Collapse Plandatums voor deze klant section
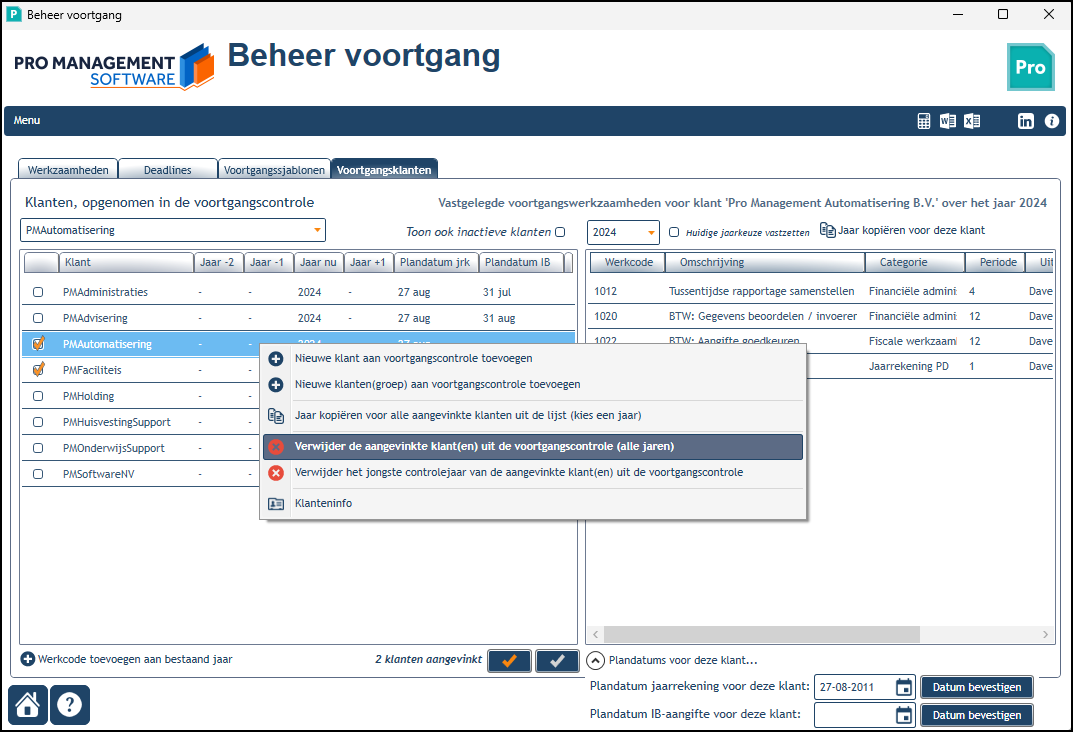1073x732 pixels. pos(596,660)
